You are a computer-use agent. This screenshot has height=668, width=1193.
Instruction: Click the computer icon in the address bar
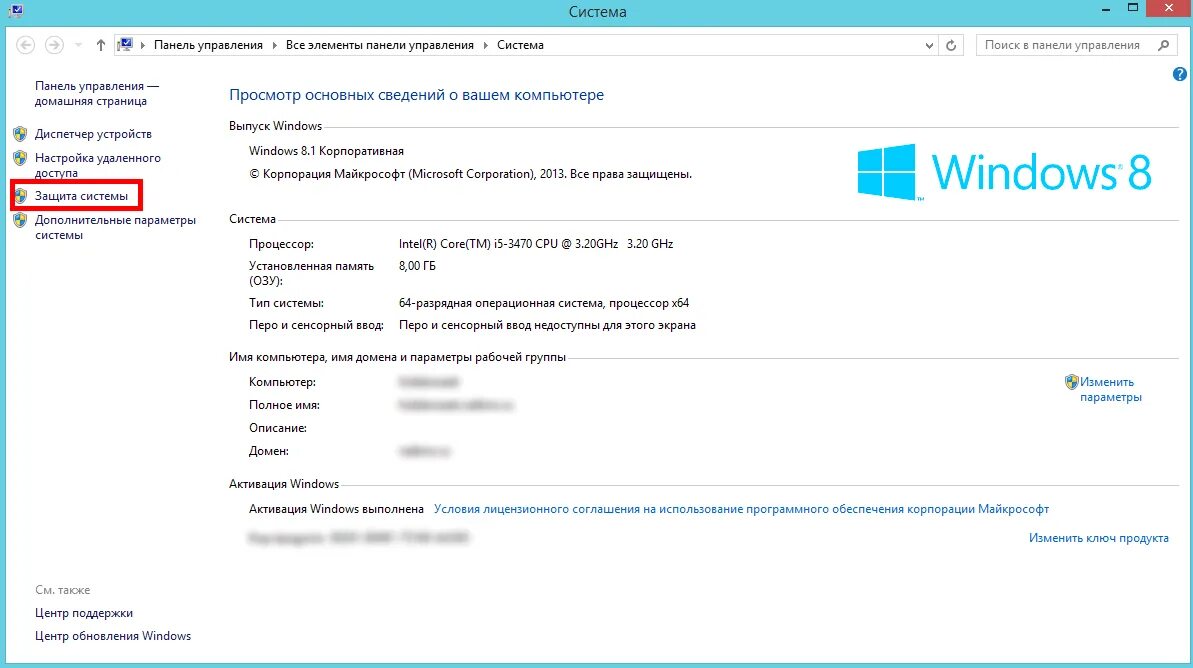(x=125, y=45)
